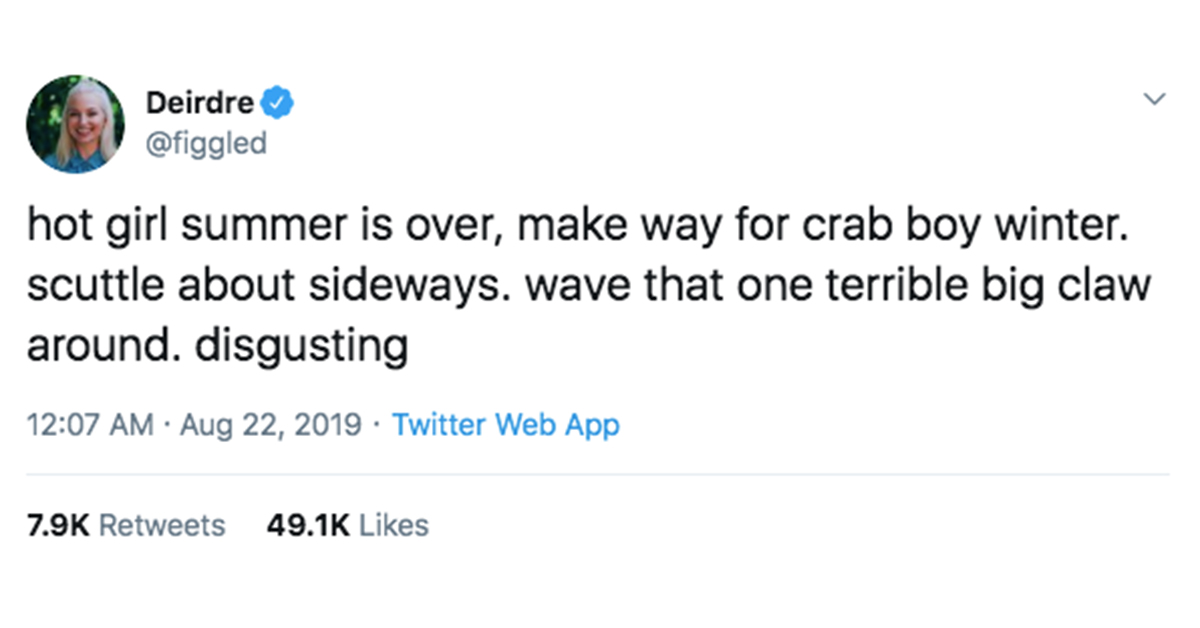The height and width of the screenshot is (628, 1200).
Task: Click the word around in last line
Action: pos(105,345)
